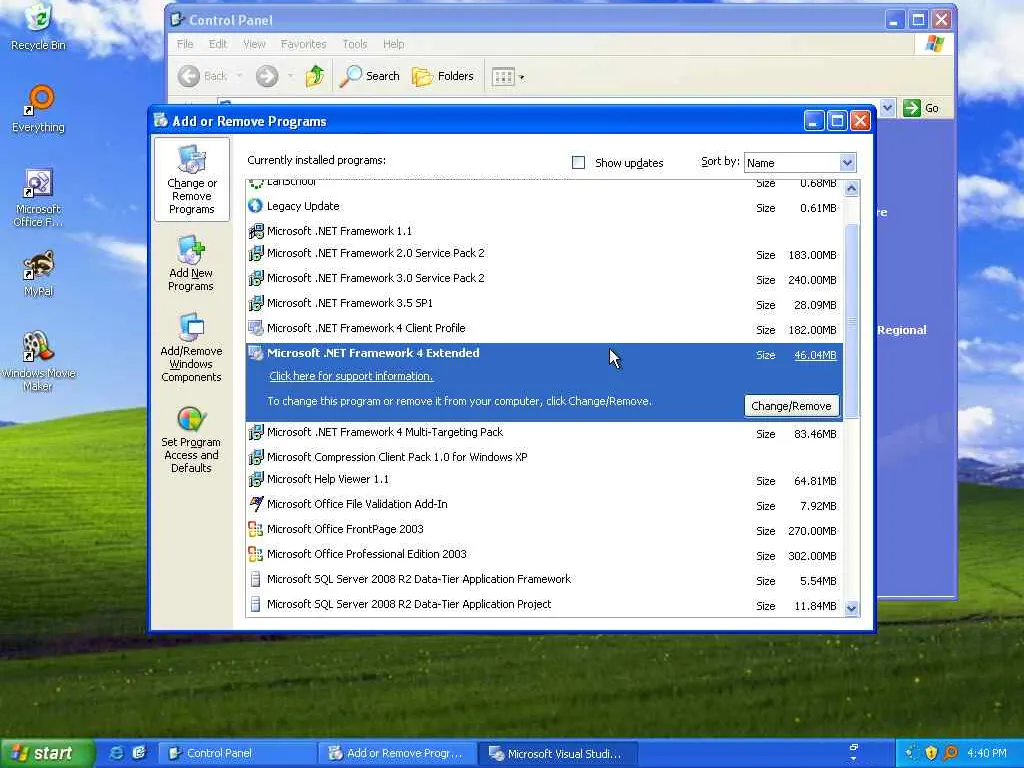Image resolution: width=1024 pixels, height=768 pixels.
Task: Select Microsoft .NET Framework 3.5 SP1
Action: tap(545, 304)
